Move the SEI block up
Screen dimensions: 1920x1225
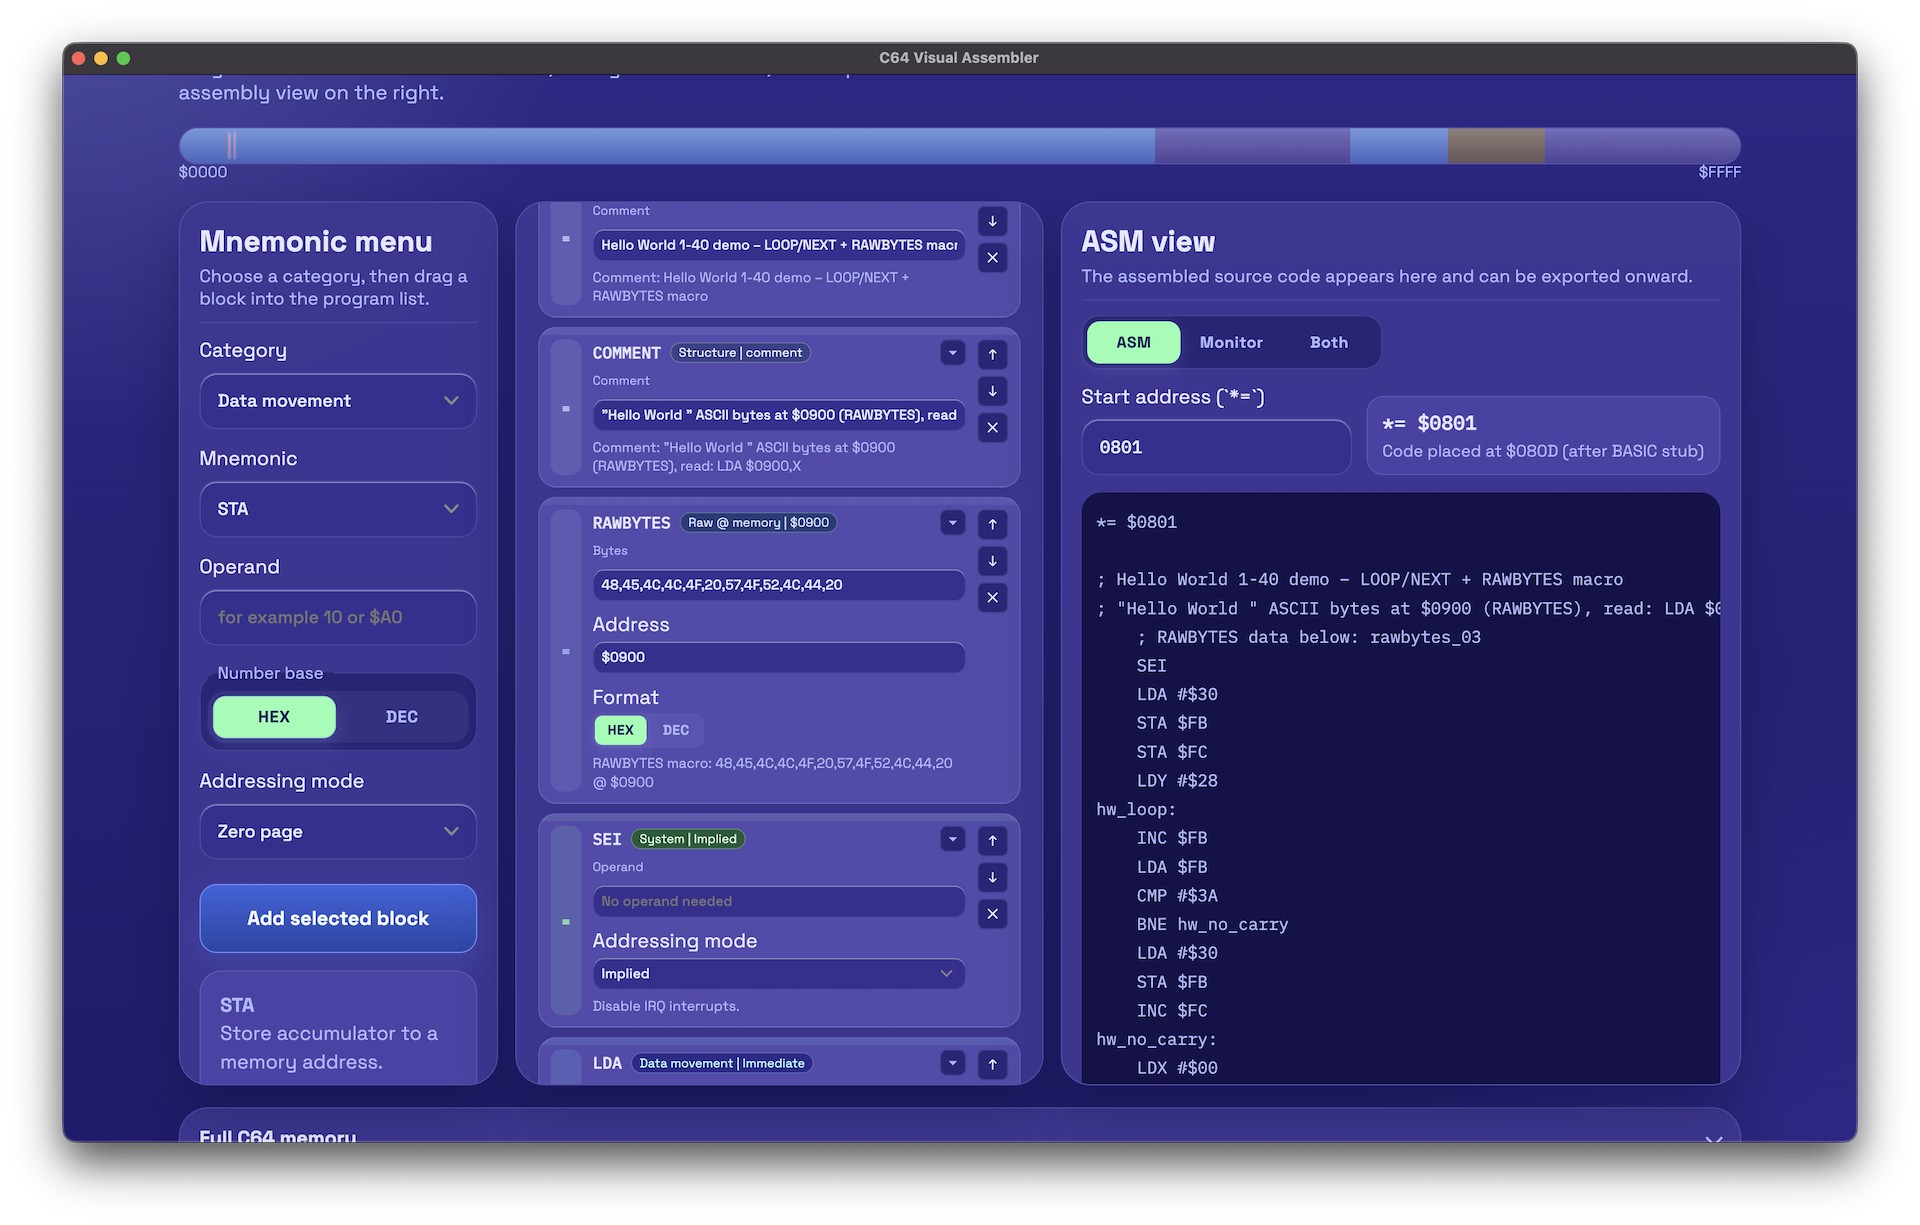click(992, 841)
